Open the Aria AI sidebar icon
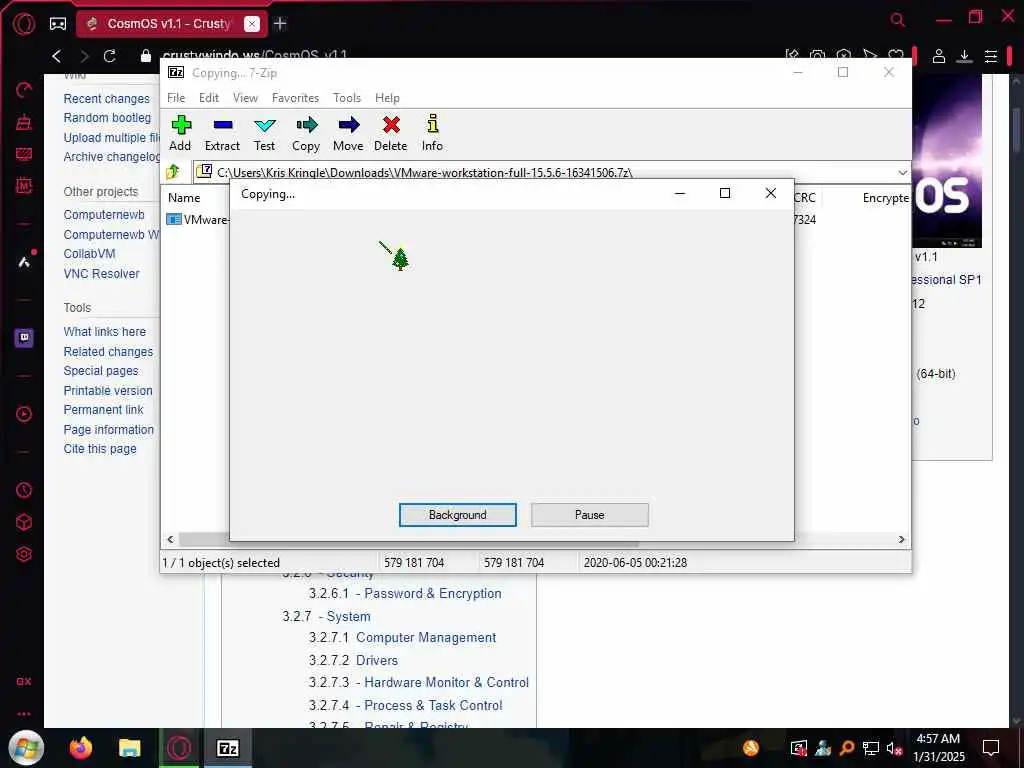 click(x=24, y=262)
